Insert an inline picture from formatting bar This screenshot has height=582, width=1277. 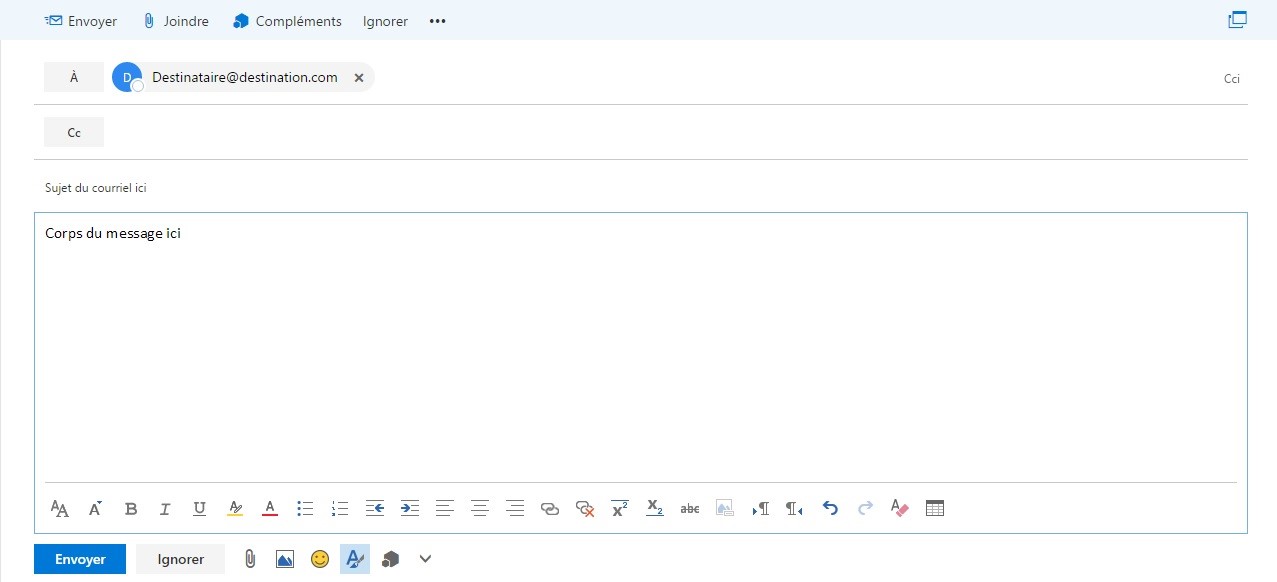(x=725, y=509)
